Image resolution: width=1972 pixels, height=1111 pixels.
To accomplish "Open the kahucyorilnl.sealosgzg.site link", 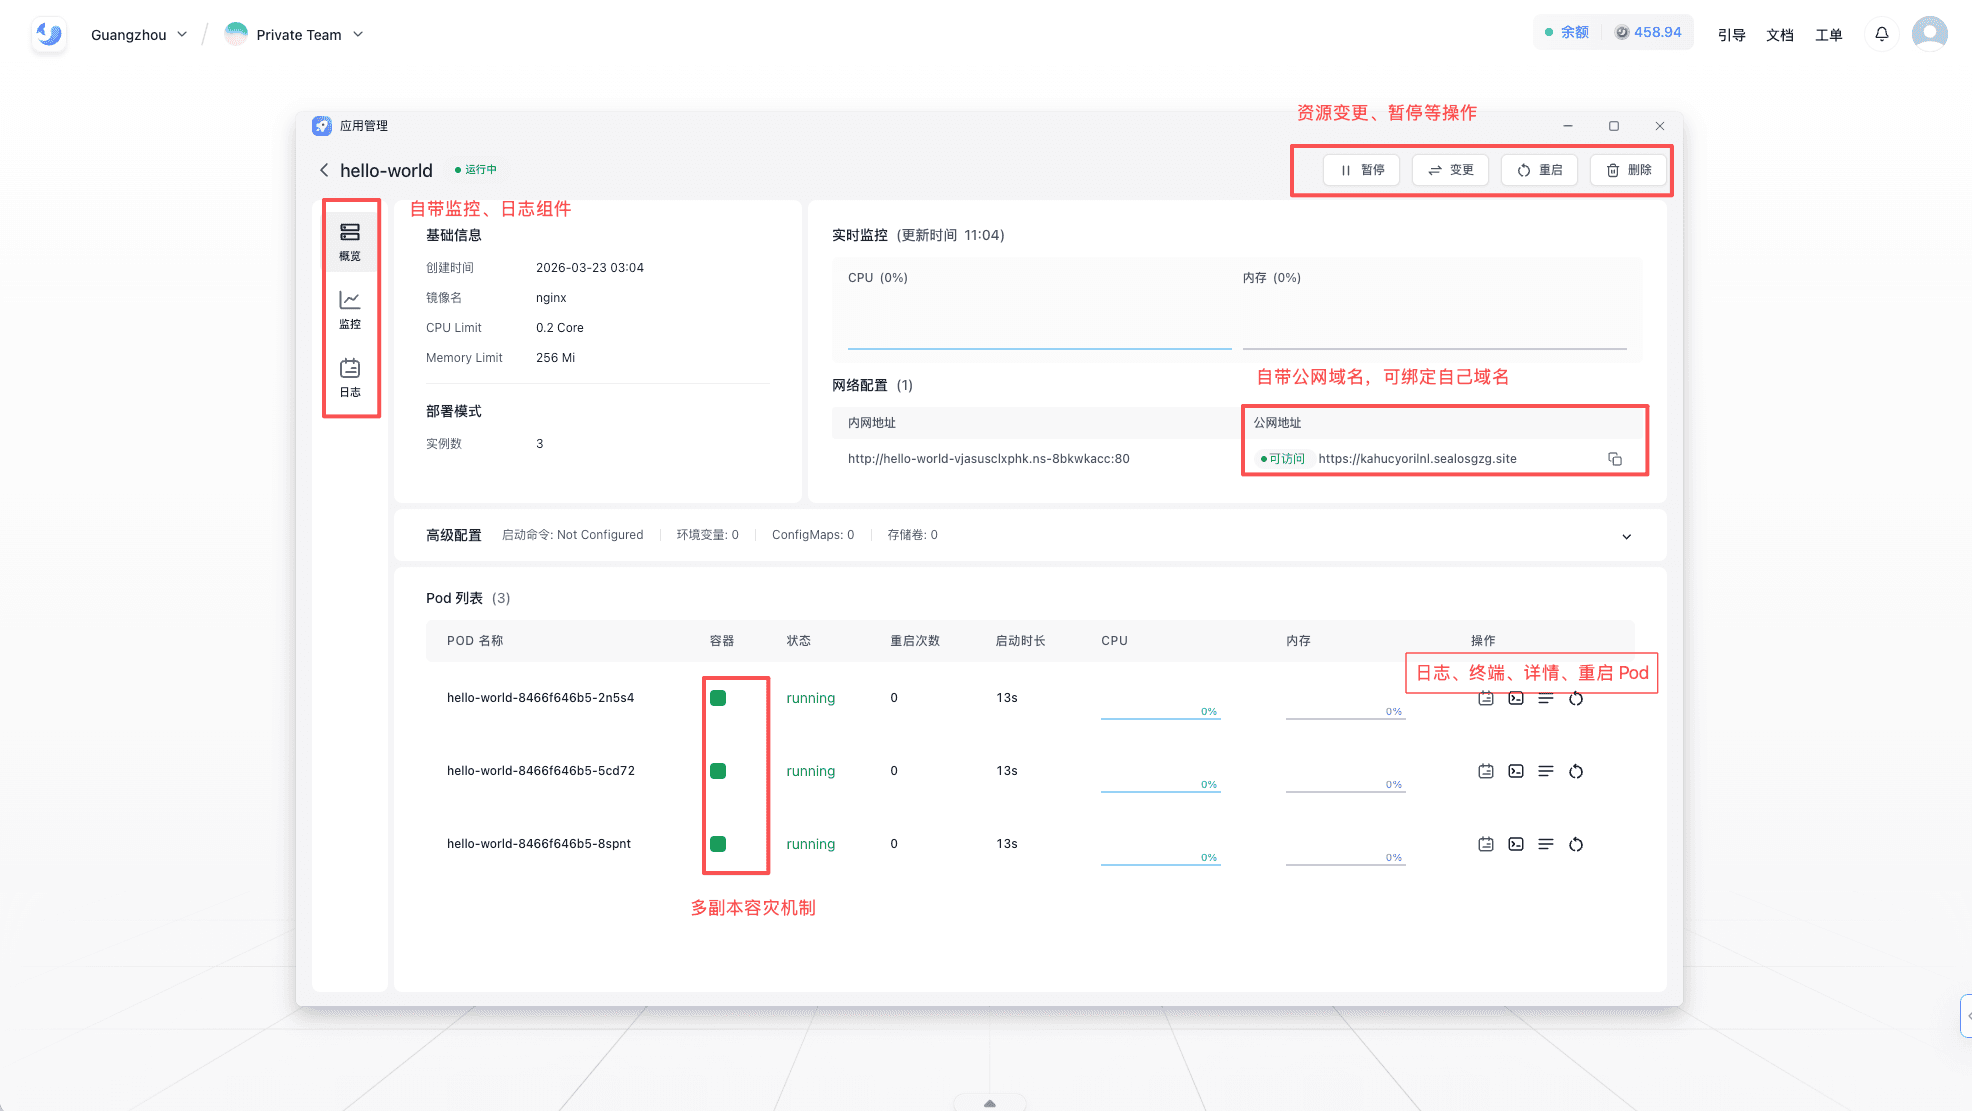I will (1417, 459).
